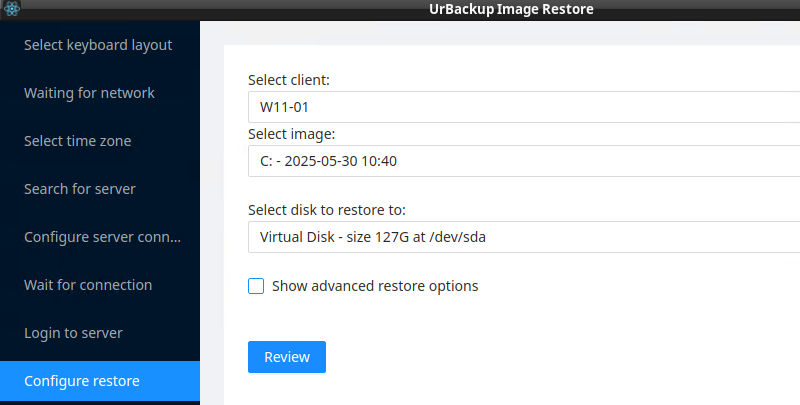The image size is (800, 405).
Task: Switch to Select time zone step
Action: (x=77, y=141)
